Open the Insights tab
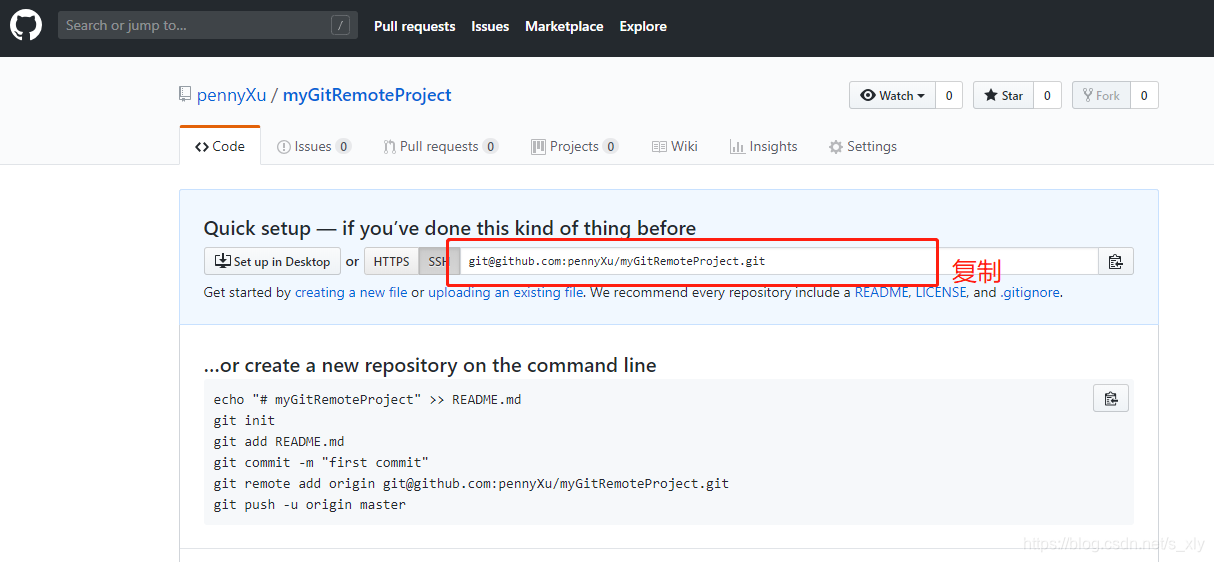This screenshot has width=1214, height=562. point(764,146)
